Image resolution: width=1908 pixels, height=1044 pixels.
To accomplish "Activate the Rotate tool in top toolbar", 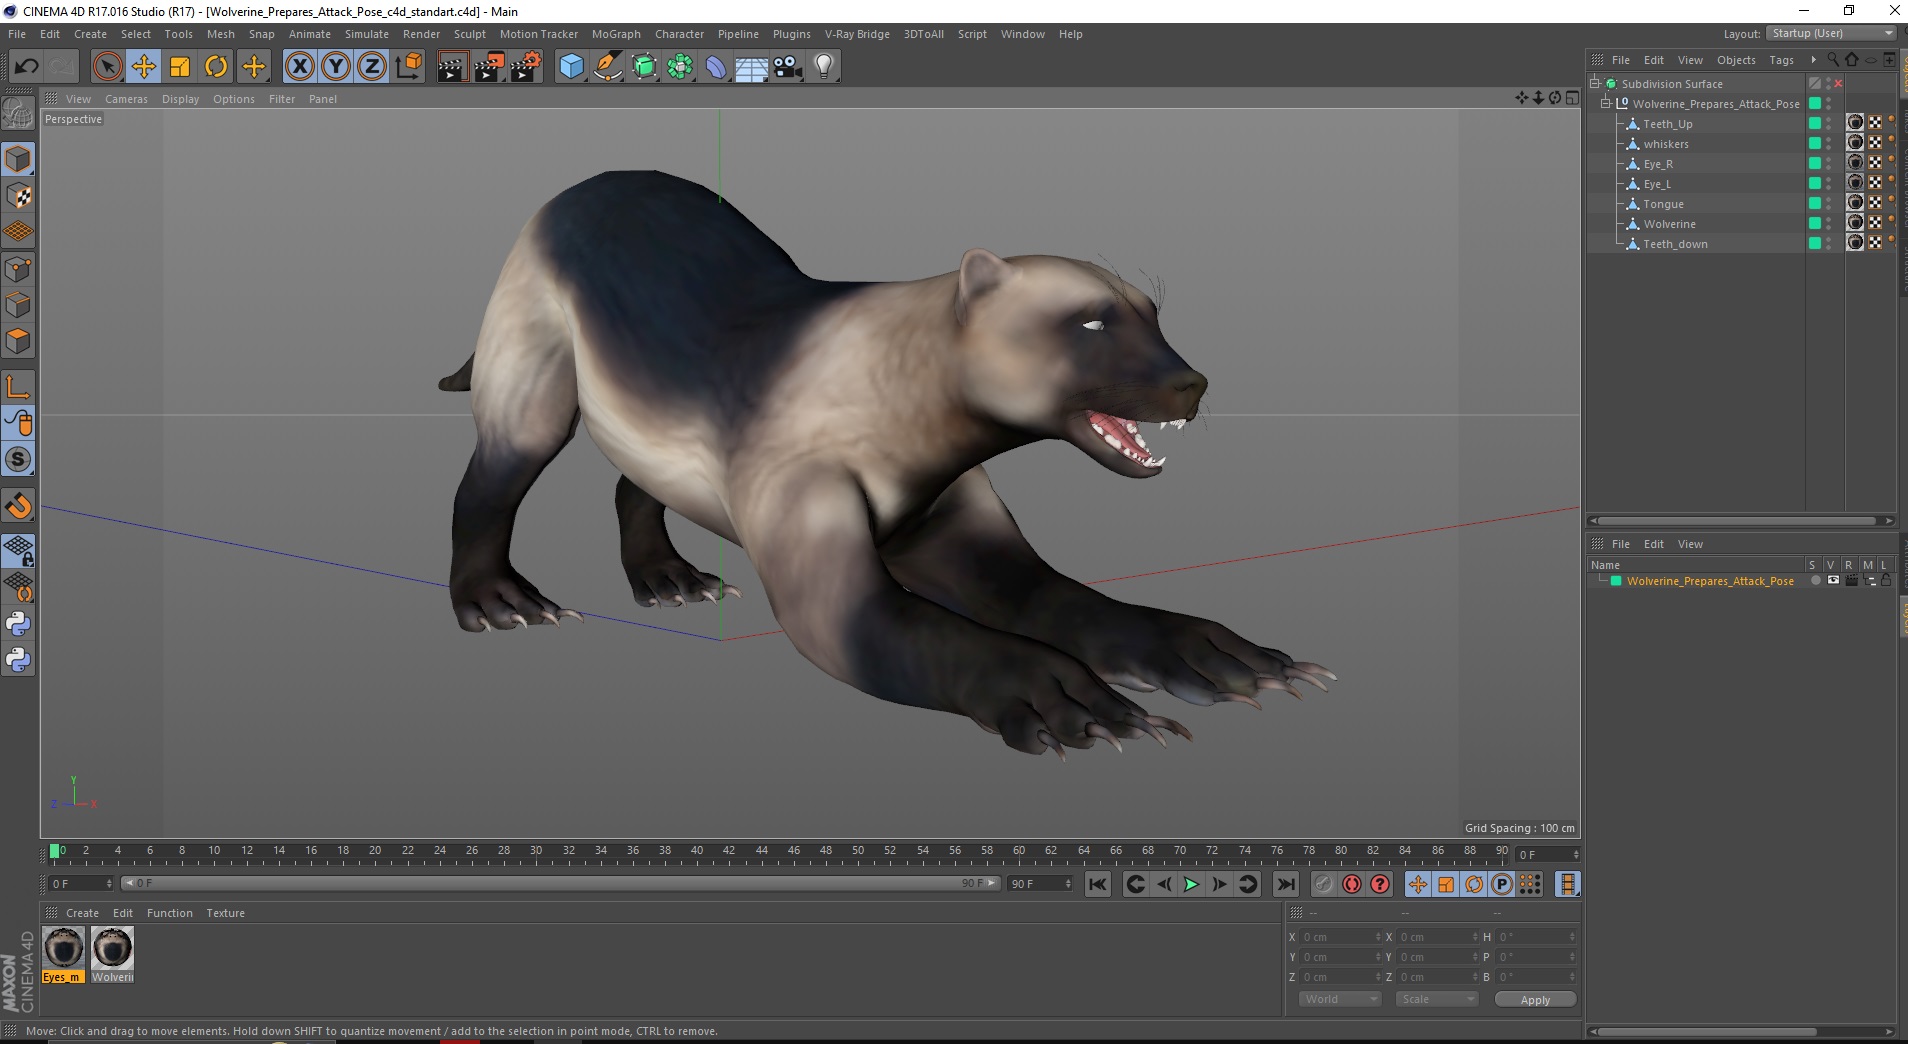I will click(x=216, y=67).
